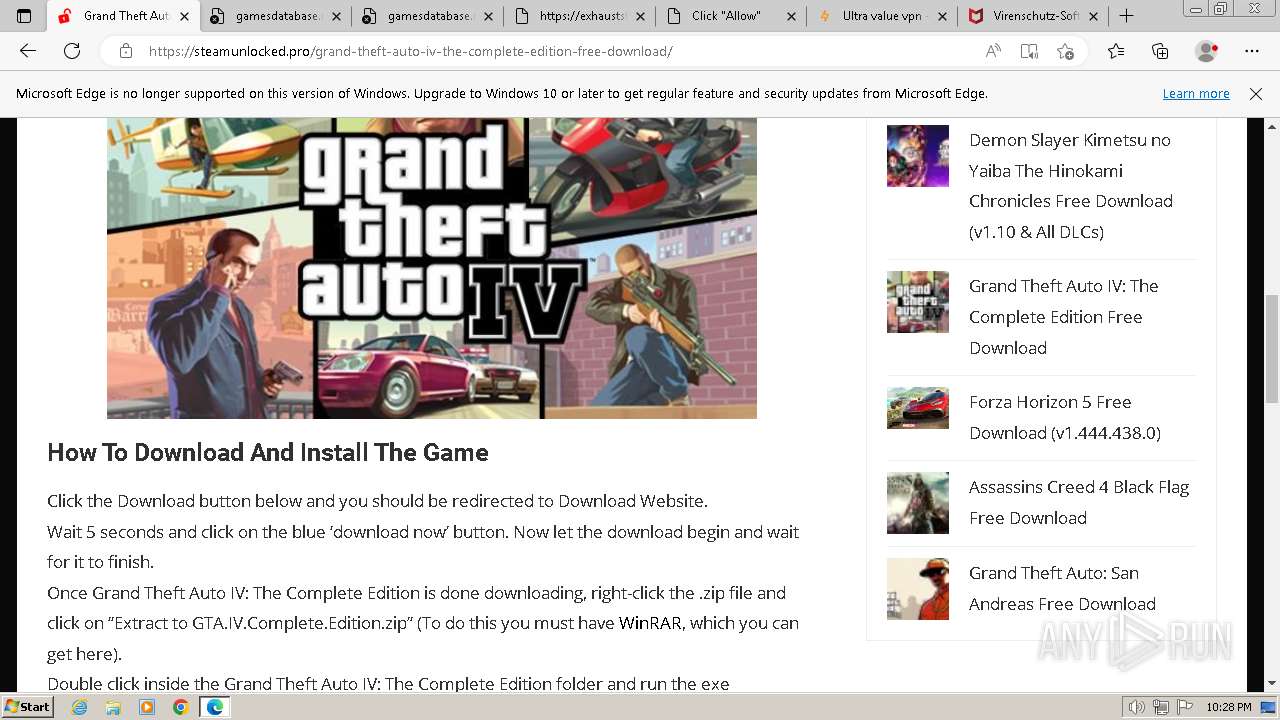This screenshot has height=720, width=1280.
Task: Open Immersive Reader icon in address bar
Action: pos(1029,51)
